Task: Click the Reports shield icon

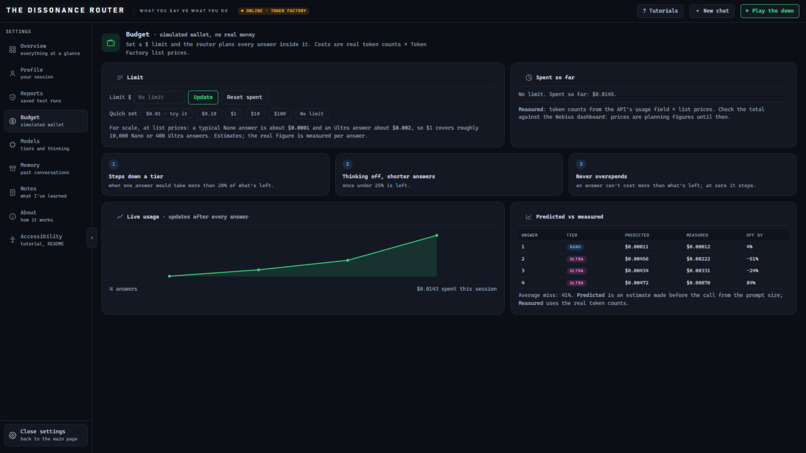Action: (x=12, y=97)
